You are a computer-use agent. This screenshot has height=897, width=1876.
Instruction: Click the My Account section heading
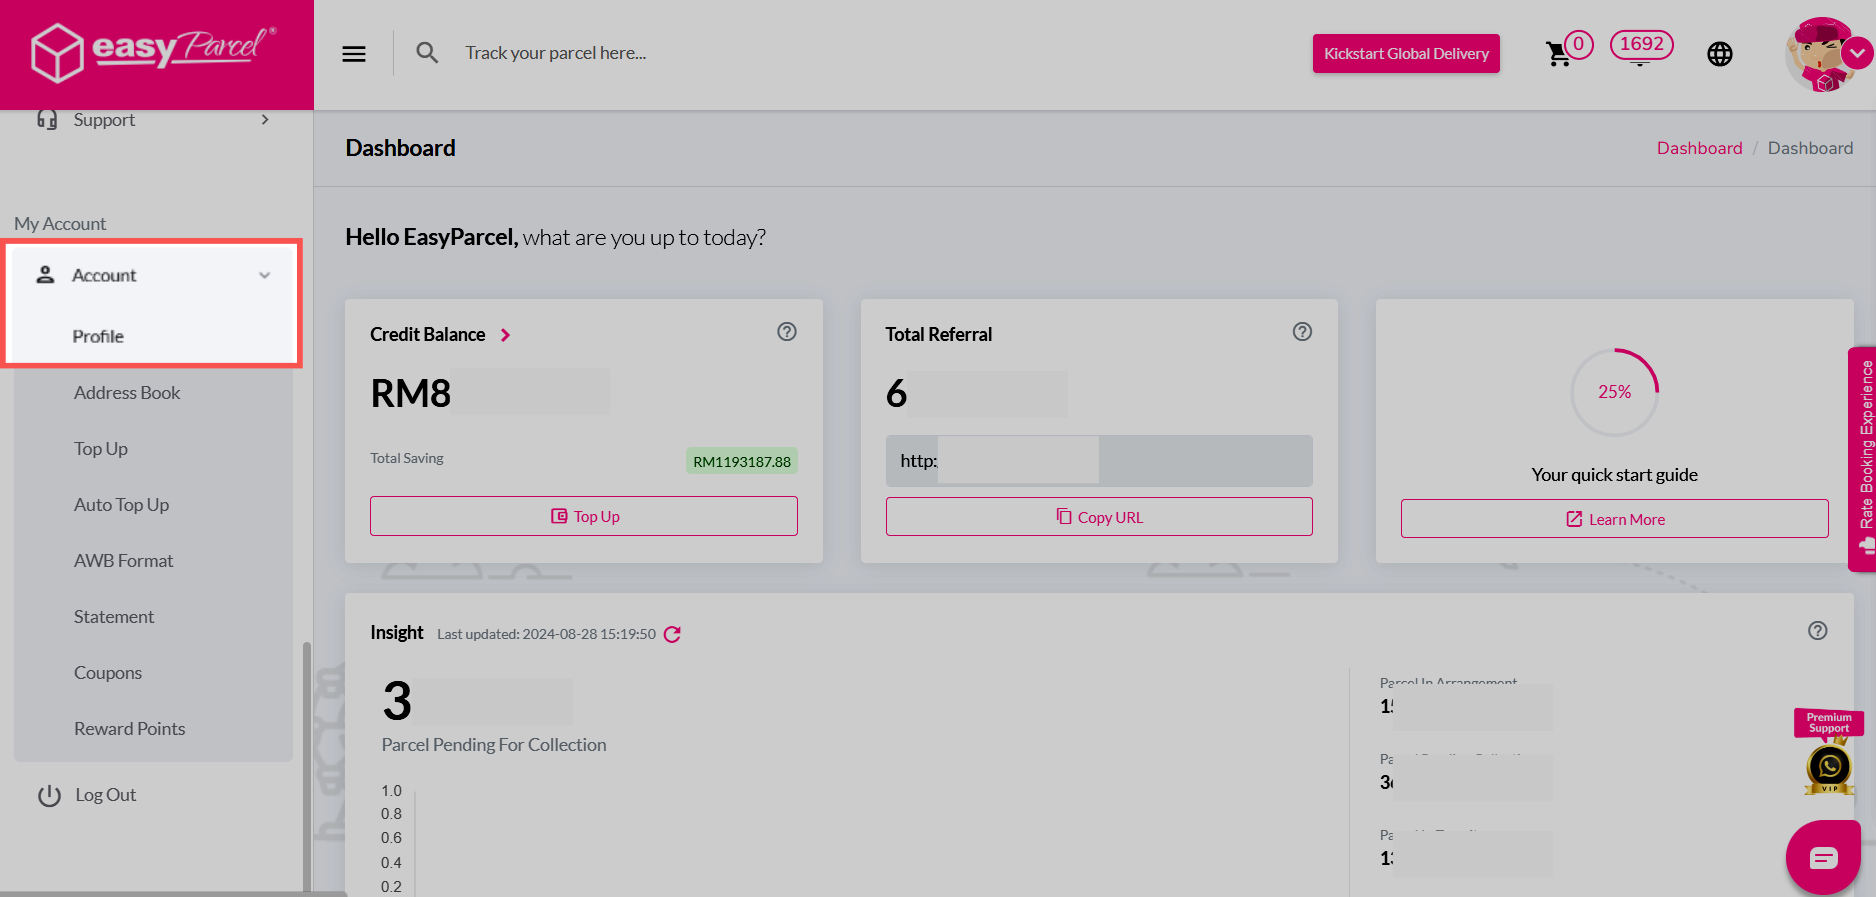60,224
